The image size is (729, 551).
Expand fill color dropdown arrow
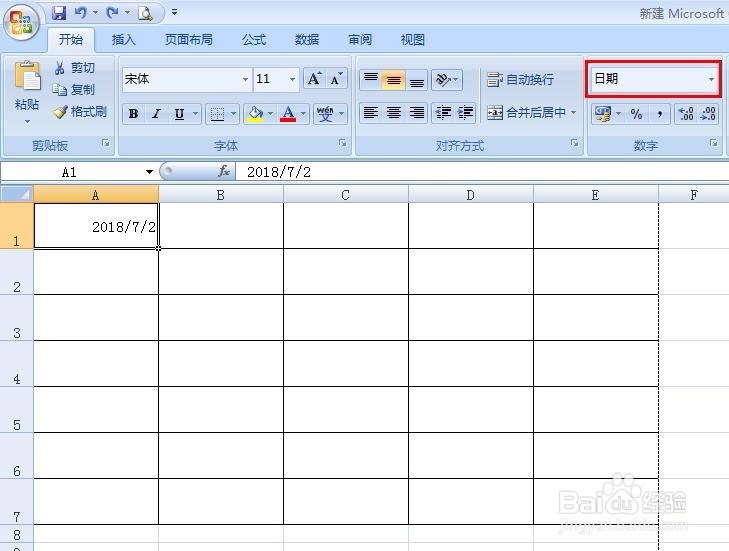(x=271, y=113)
